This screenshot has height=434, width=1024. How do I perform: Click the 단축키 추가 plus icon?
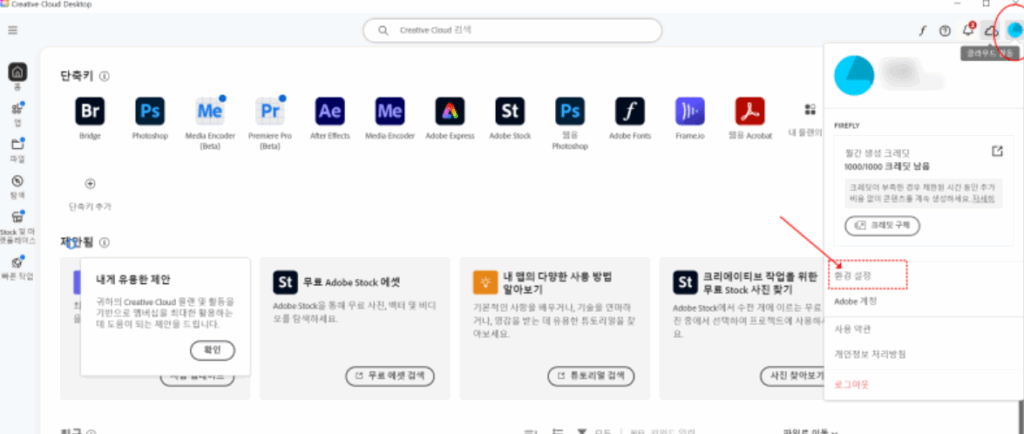[90, 183]
